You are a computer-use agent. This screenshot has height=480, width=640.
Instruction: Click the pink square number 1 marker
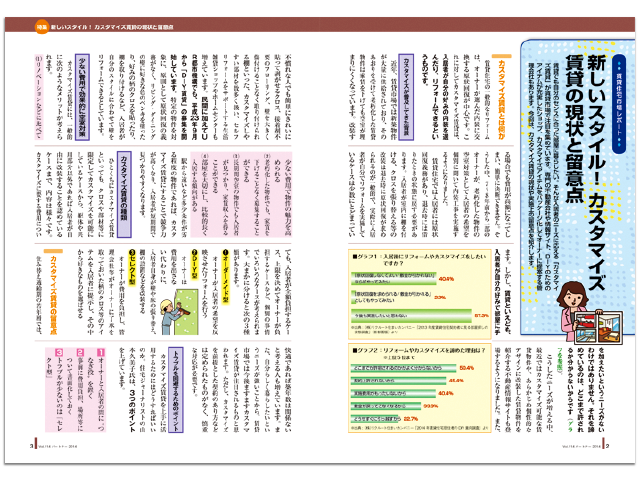[101, 352]
